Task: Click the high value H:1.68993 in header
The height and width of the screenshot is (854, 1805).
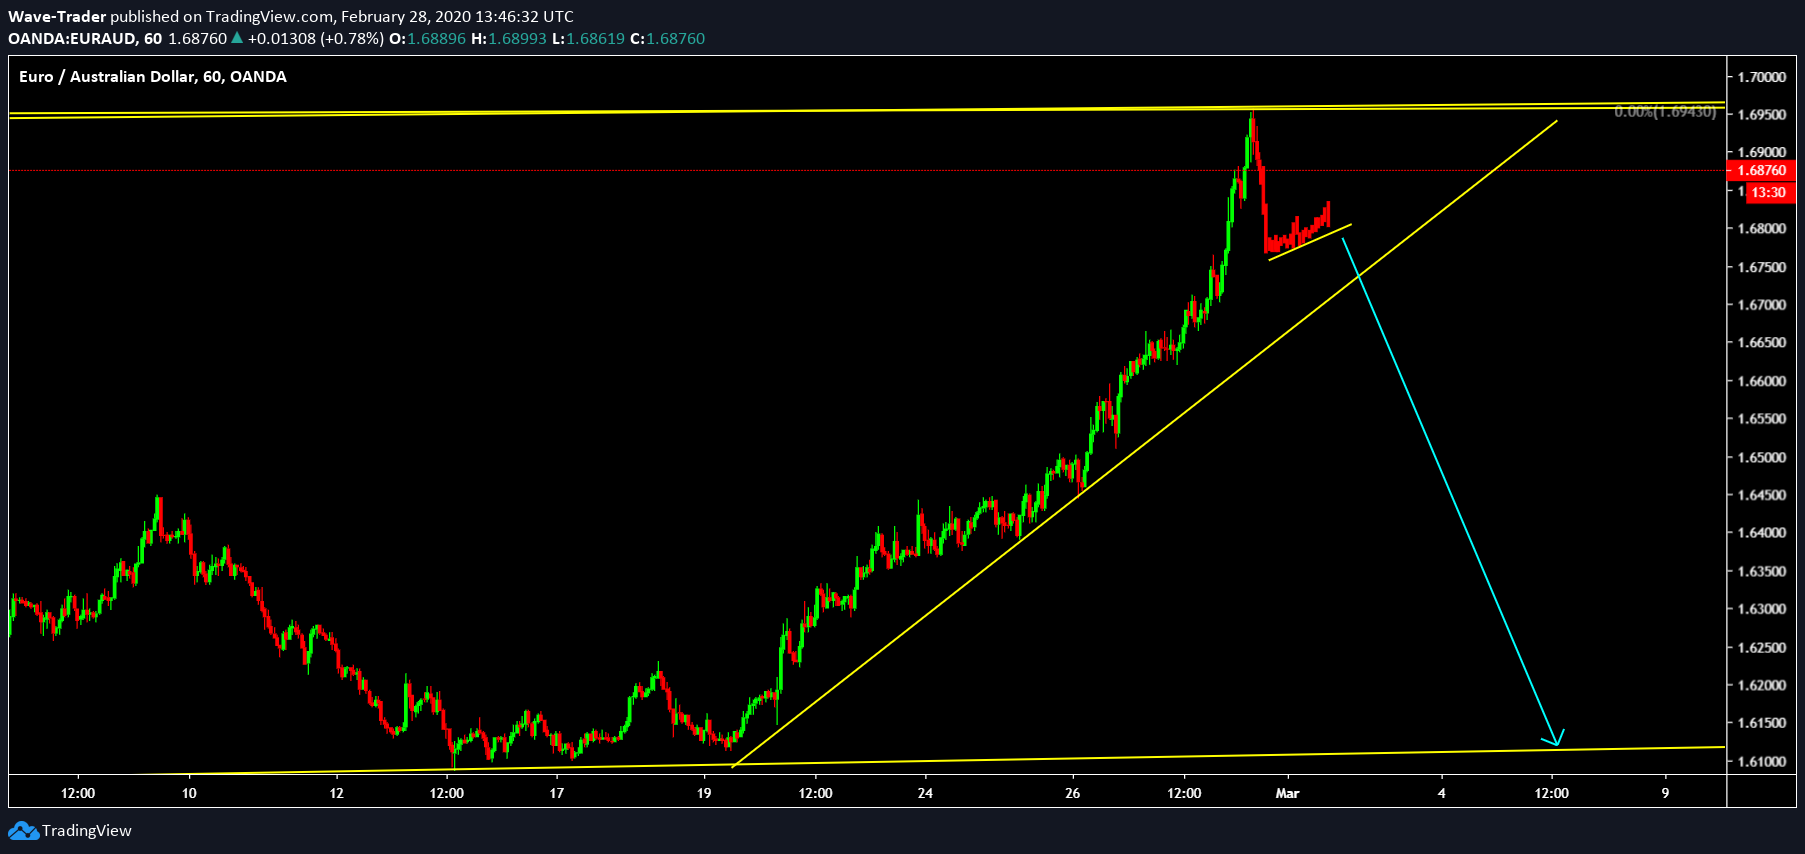Action: click(508, 38)
